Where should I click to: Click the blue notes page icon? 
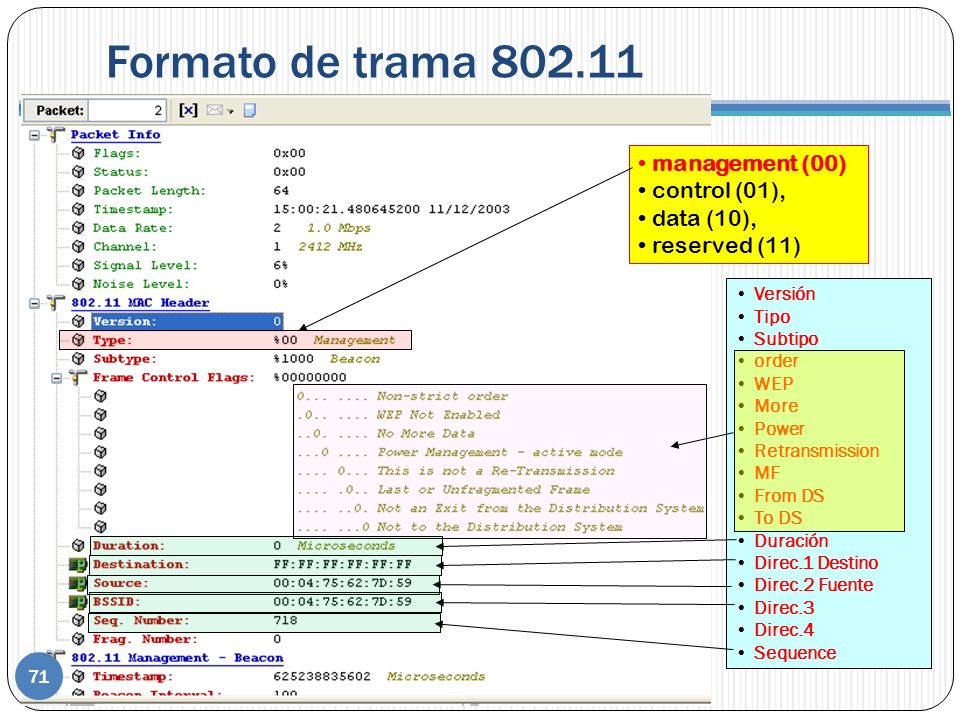(250, 110)
